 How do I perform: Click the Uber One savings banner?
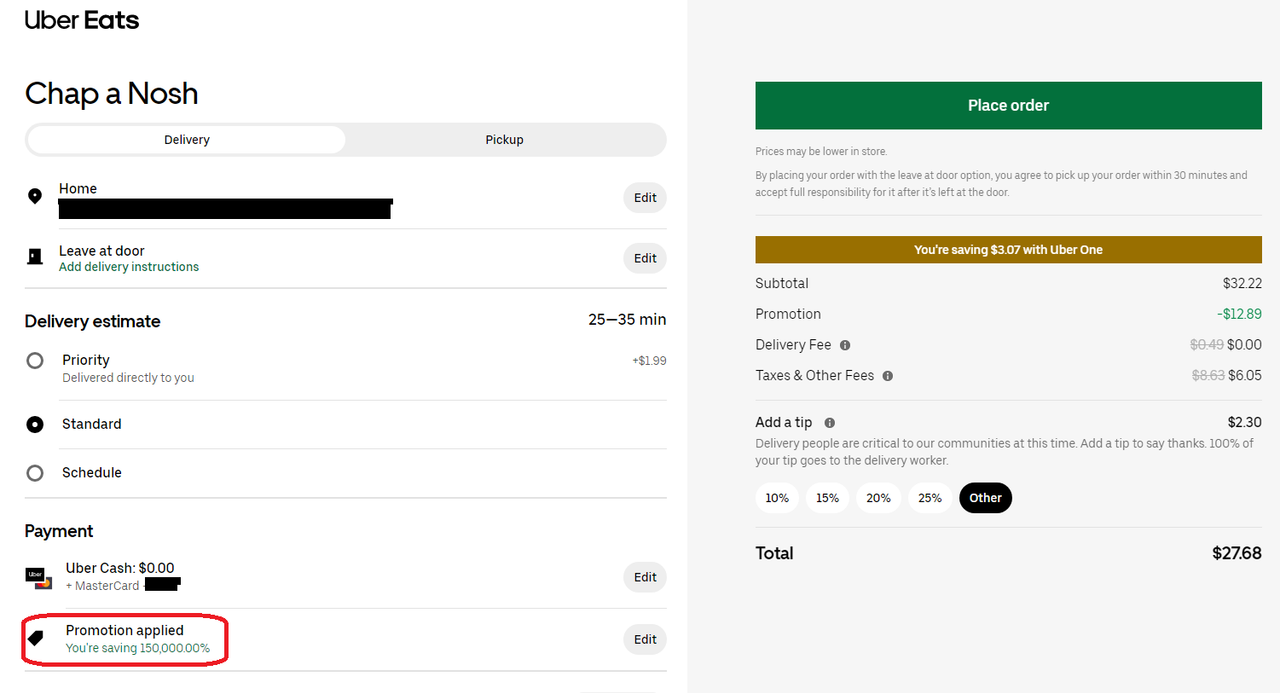pyautogui.click(x=1009, y=250)
